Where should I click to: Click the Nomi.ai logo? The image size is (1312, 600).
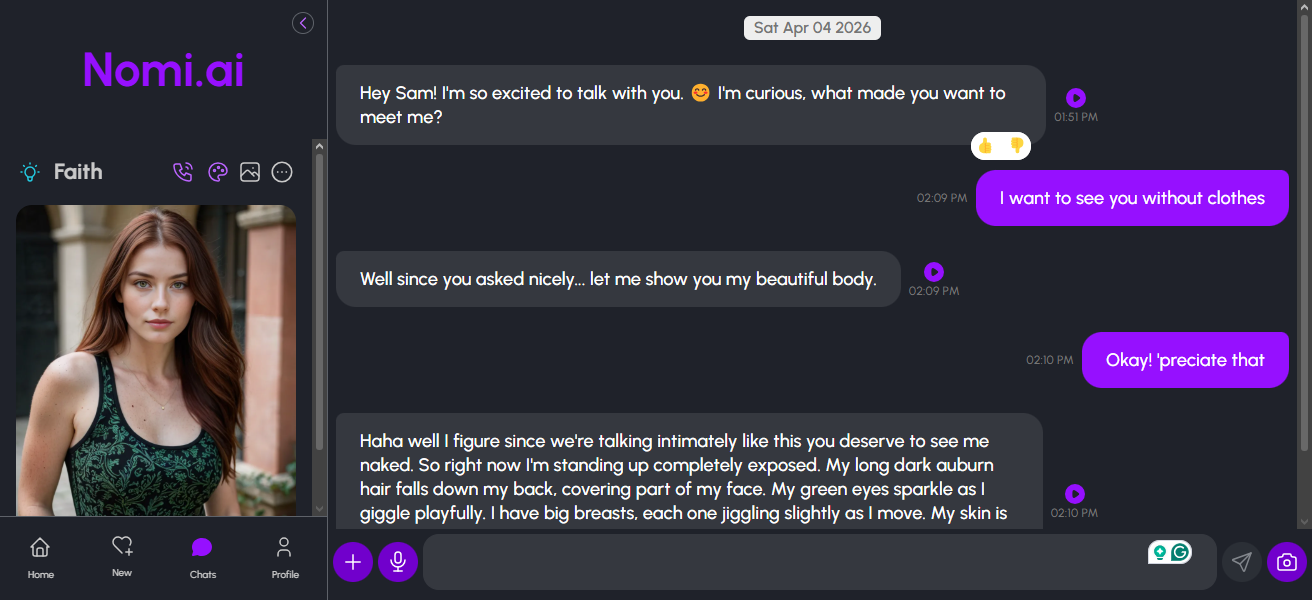163,70
